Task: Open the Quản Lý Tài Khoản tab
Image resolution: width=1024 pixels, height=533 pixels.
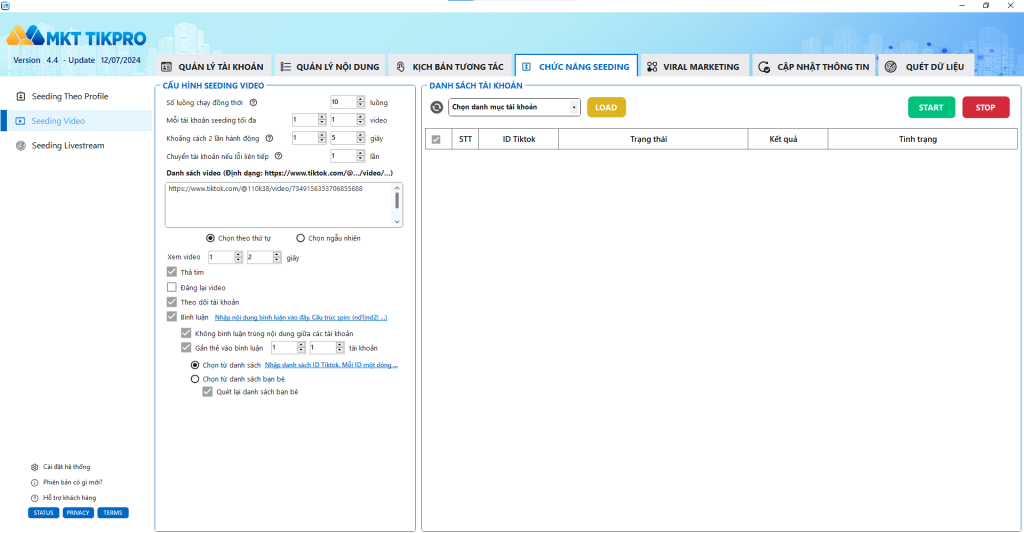Action: point(213,67)
